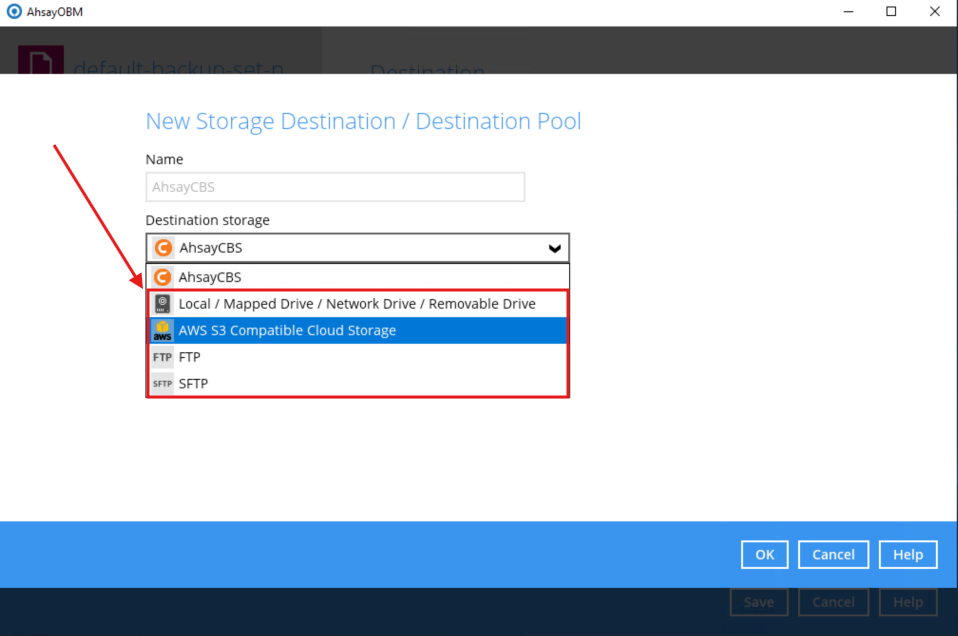Click the SFTP icon in the list
Viewport: 958px width, 636px height.
[163, 384]
